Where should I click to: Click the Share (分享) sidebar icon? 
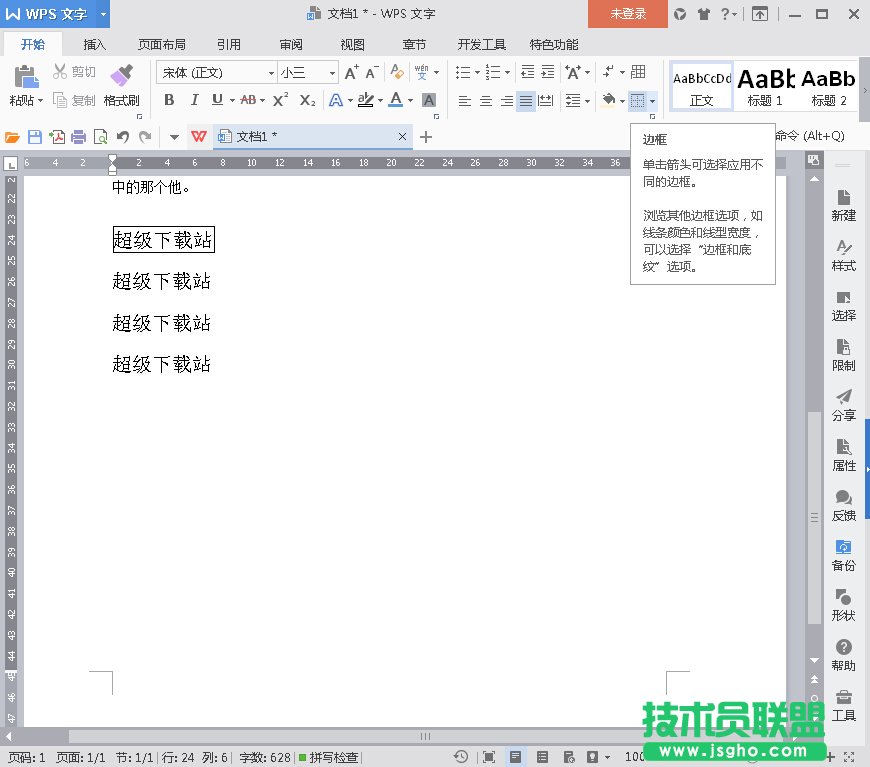843,404
